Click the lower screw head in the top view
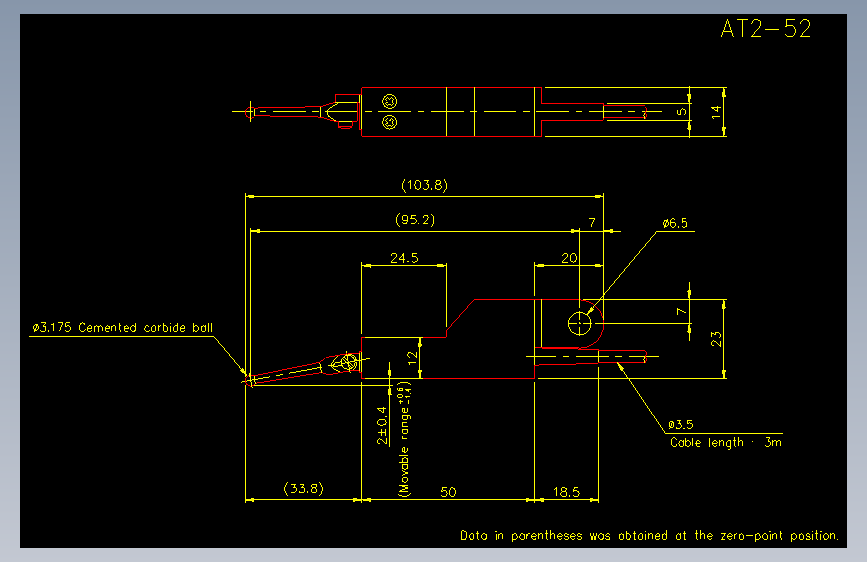The height and width of the screenshot is (562, 867). (389, 122)
